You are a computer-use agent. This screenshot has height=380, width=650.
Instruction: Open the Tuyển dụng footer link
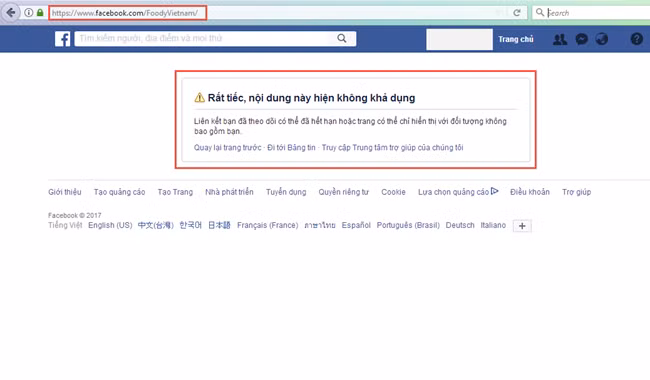point(286,192)
